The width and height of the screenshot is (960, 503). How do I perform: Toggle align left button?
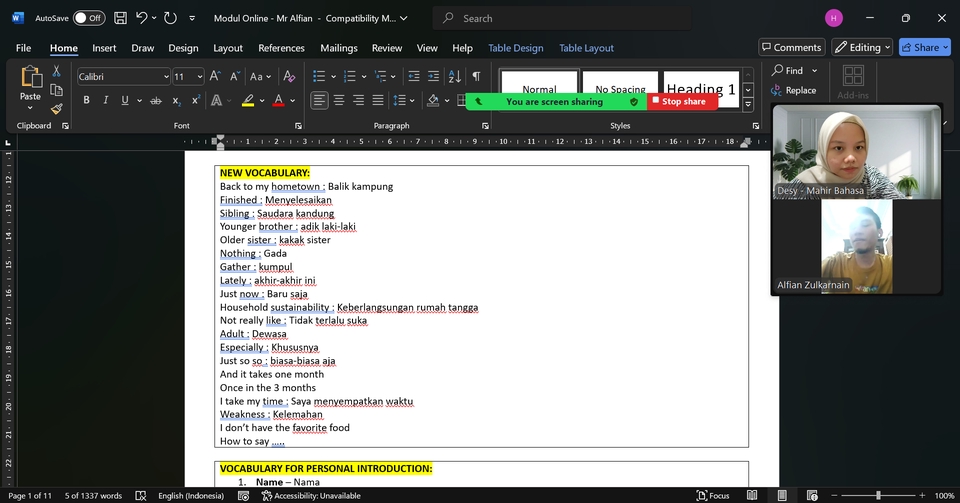point(319,100)
